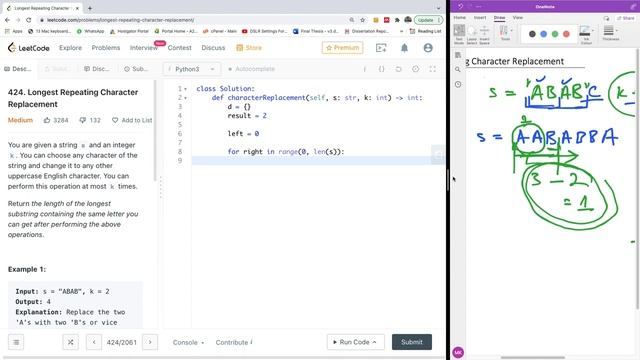
Task: Click the Contribute link
Action: coord(233,342)
